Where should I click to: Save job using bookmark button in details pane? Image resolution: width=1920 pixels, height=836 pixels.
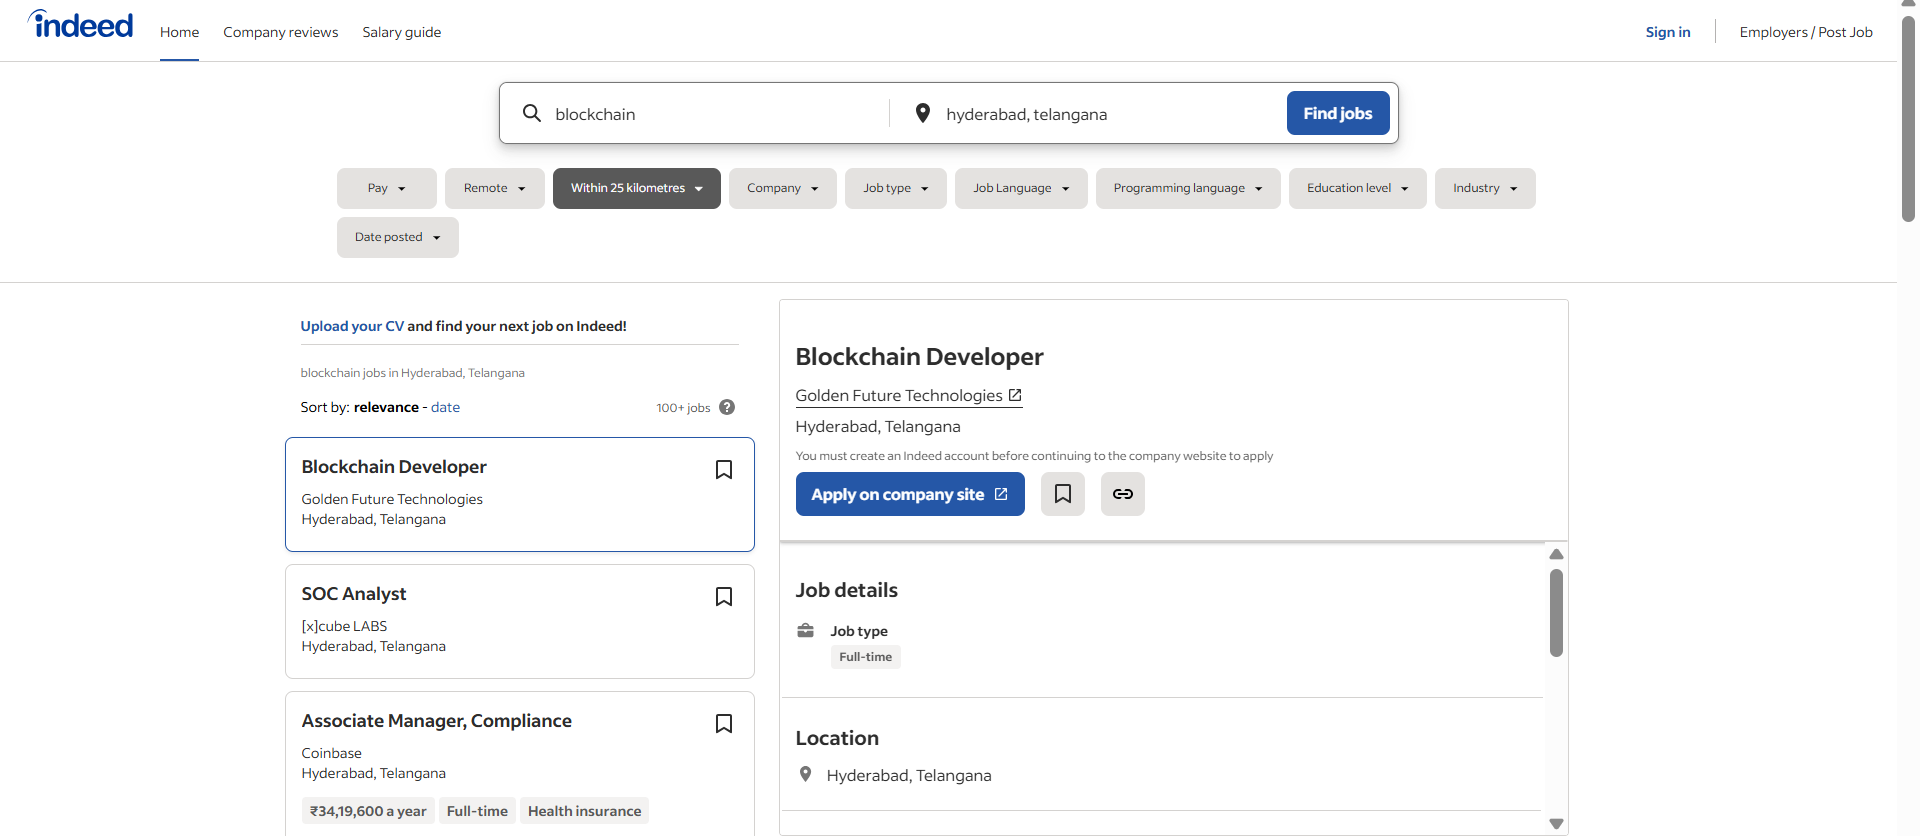click(1062, 494)
